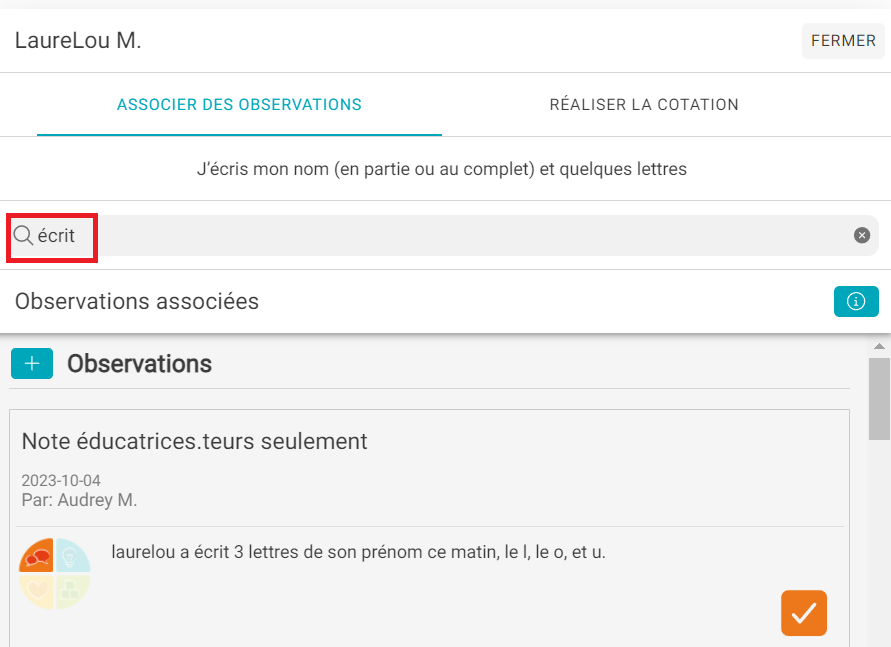Viewport: 891px width, 647px height.
Task: Select the orange speech-bubble language quadrant
Action: pyautogui.click(x=37, y=556)
